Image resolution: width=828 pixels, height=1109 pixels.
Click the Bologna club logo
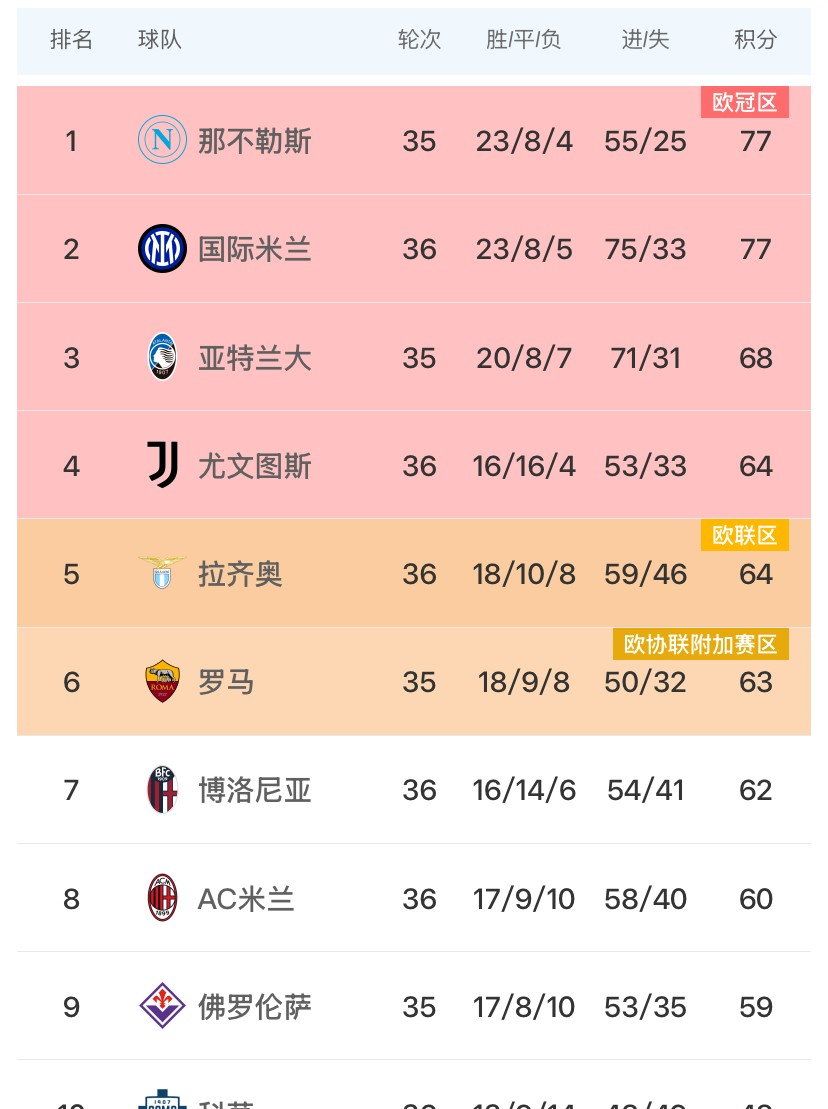pos(162,790)
